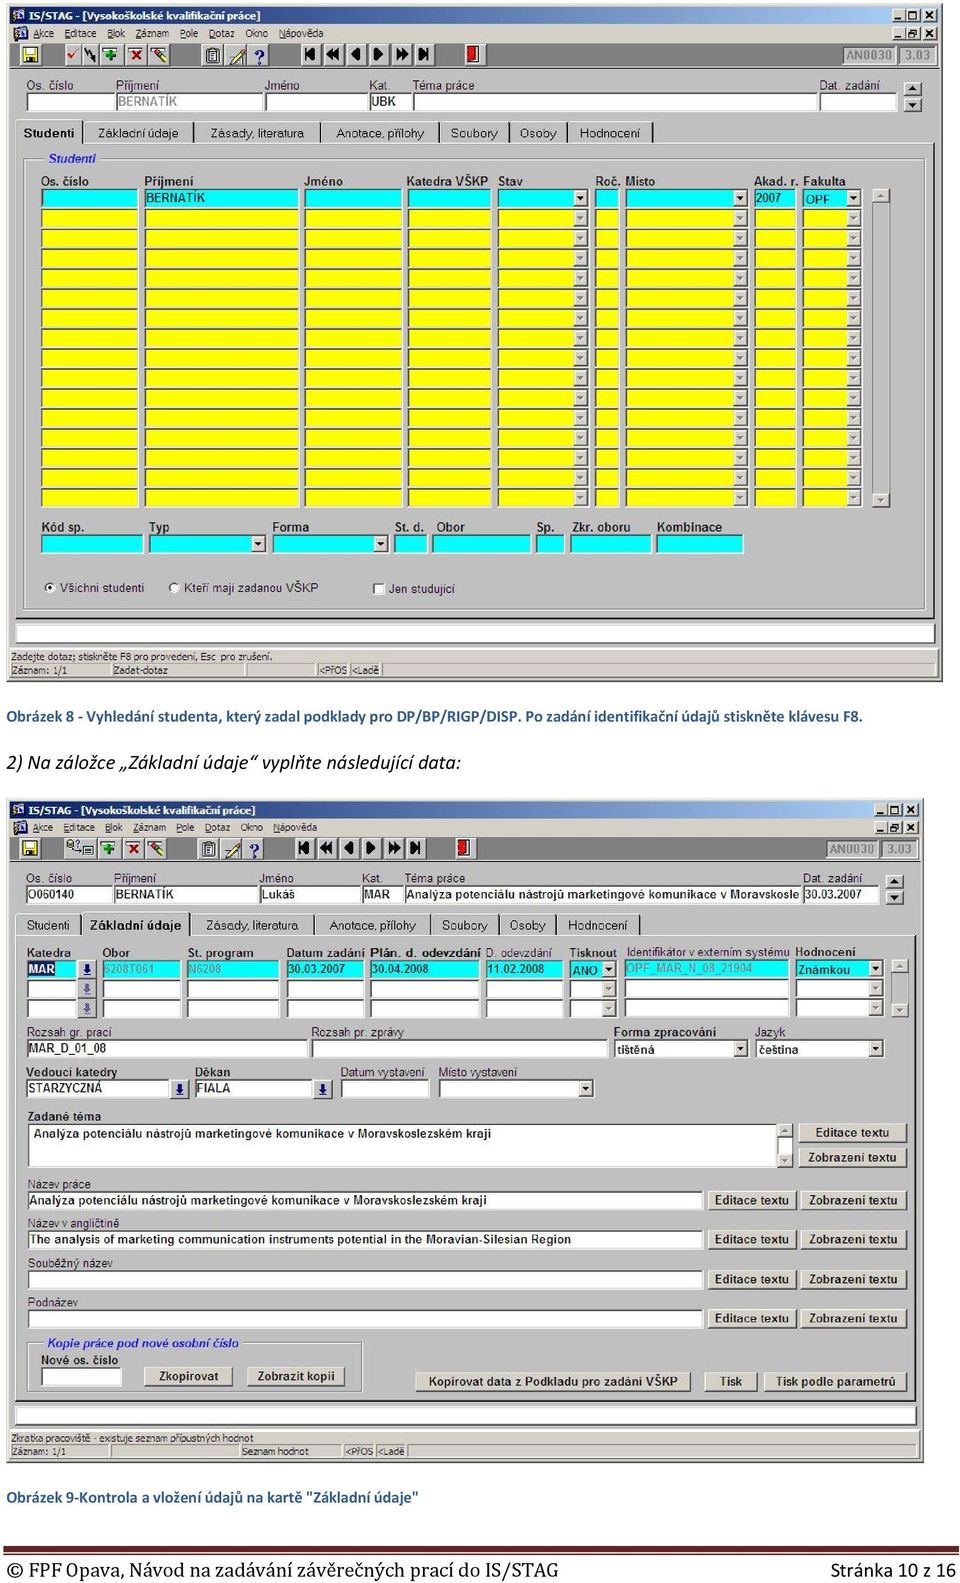The width and height of the screenshot is (960, 1583).
Task: Click the Zobrazit kopii button
Action: [296, 1376]
